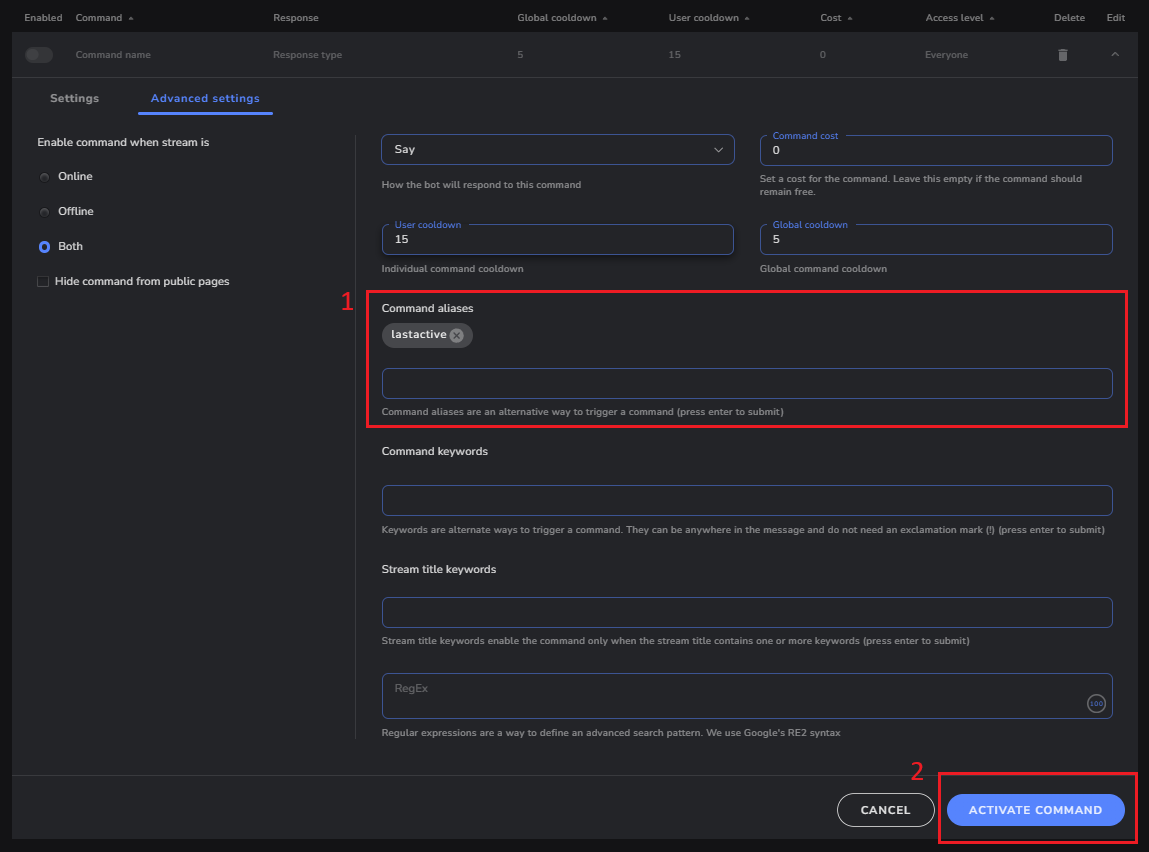This screenshot has width=1149, height=852.
Task: Focus the Command keywords input field
Action: pos(746,500)
